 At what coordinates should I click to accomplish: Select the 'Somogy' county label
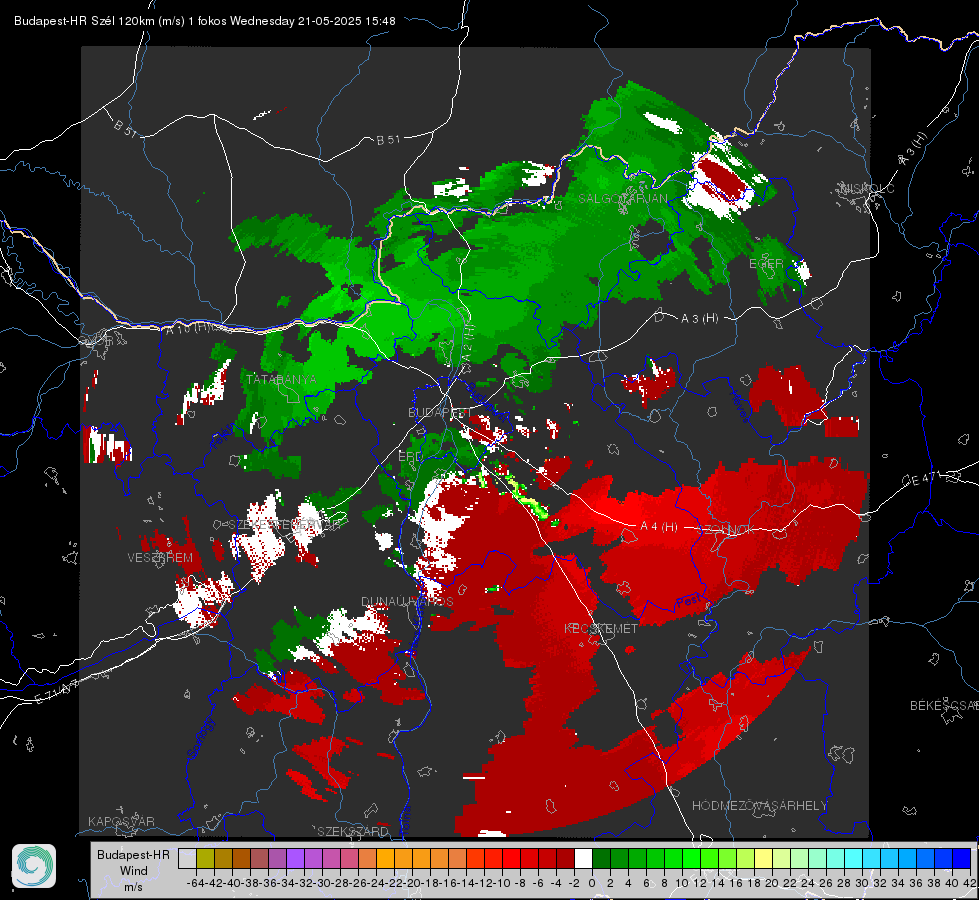coord(201,739)
